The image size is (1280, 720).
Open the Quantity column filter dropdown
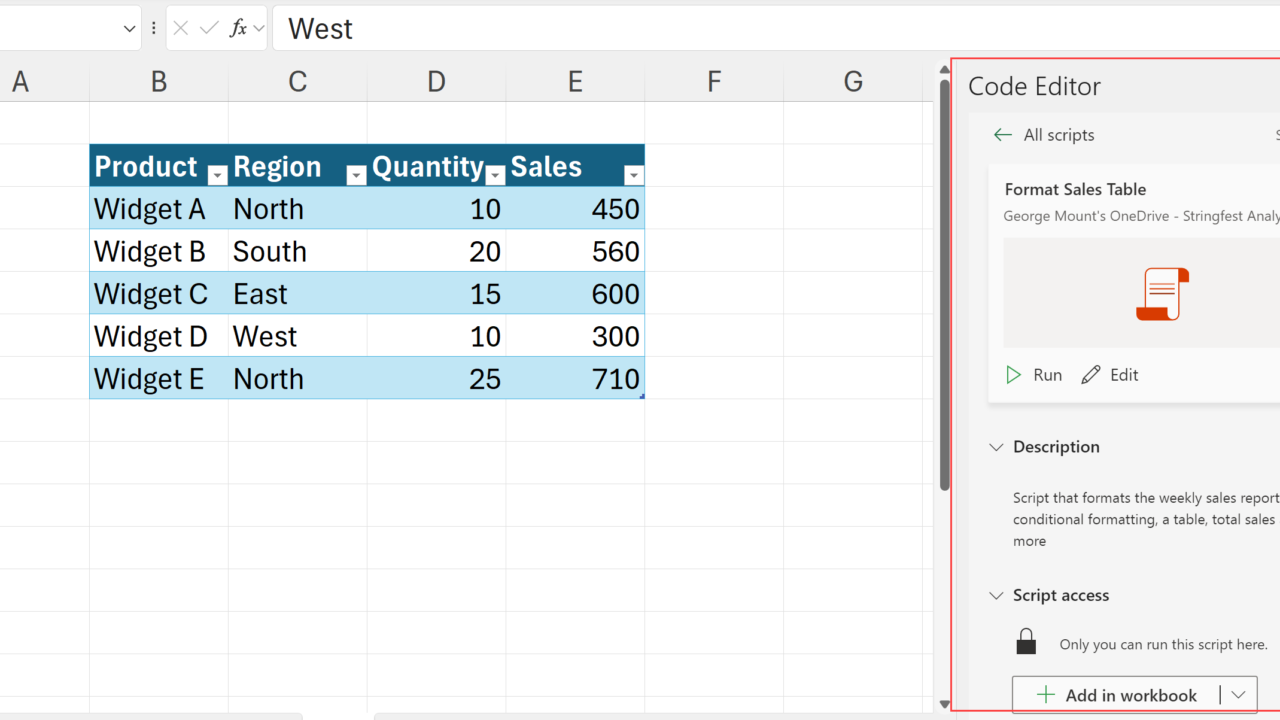495,176
